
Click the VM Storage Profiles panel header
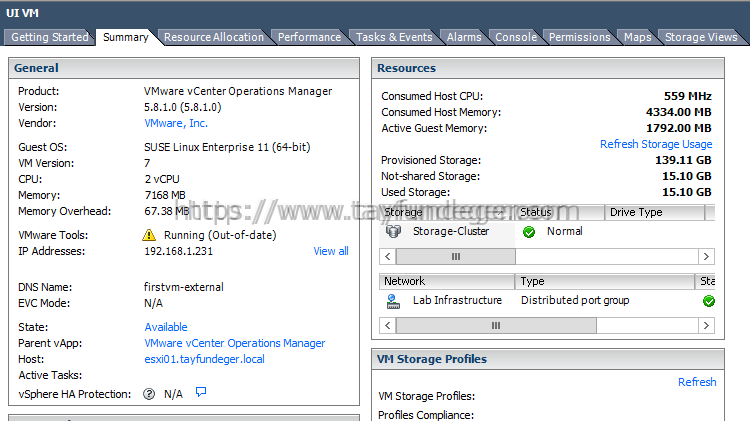click(x=548, y=359)
